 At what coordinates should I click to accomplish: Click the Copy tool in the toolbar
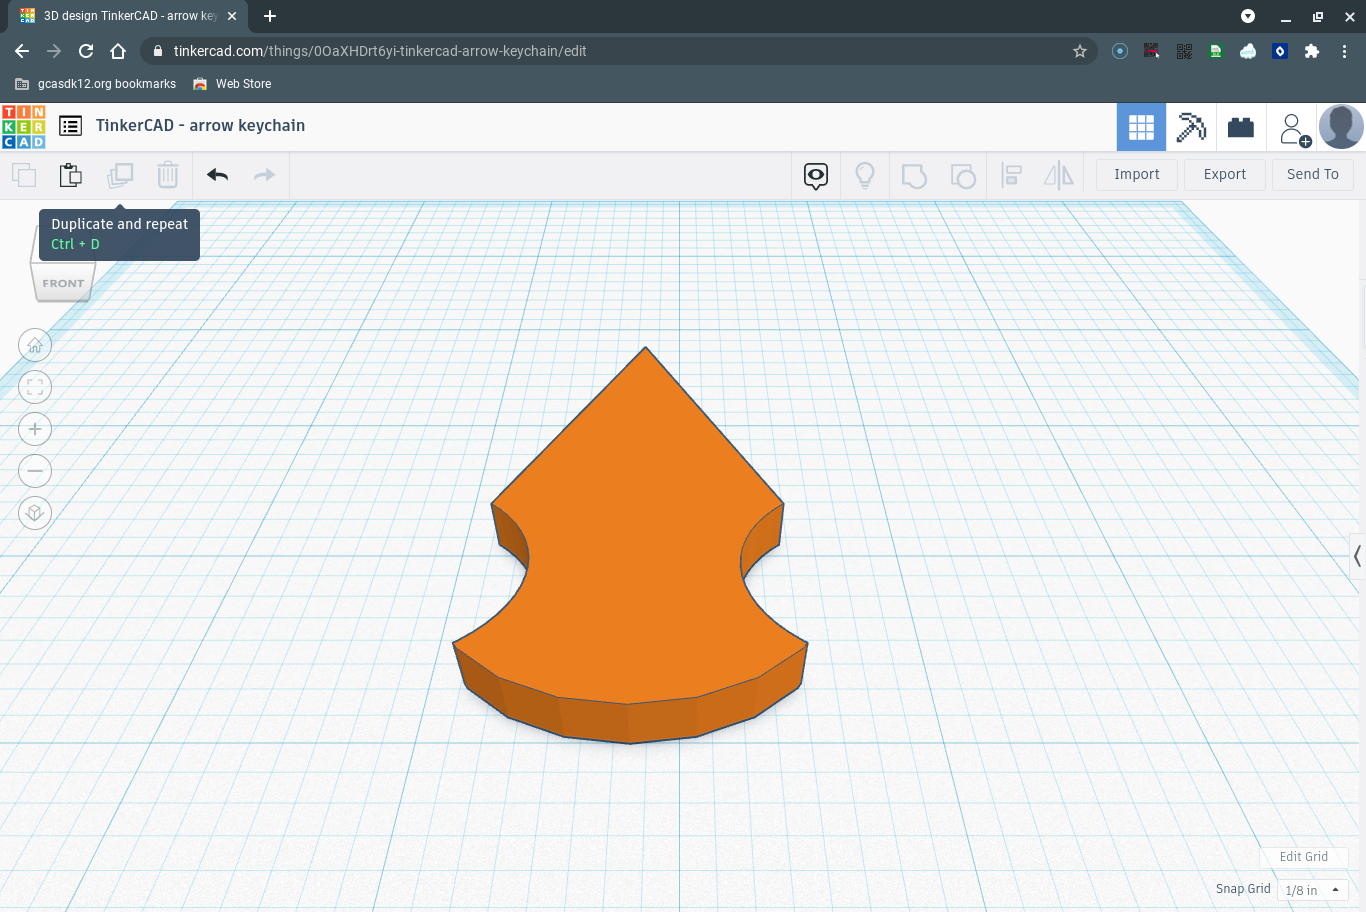[x=24, y=175]
